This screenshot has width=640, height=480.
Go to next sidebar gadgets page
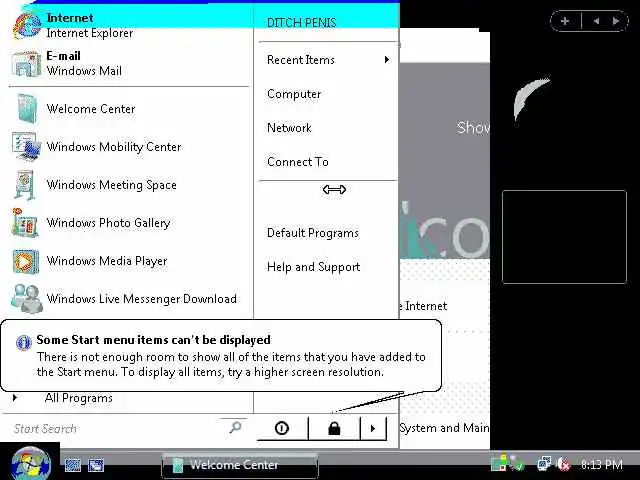[x=616, y=21]
